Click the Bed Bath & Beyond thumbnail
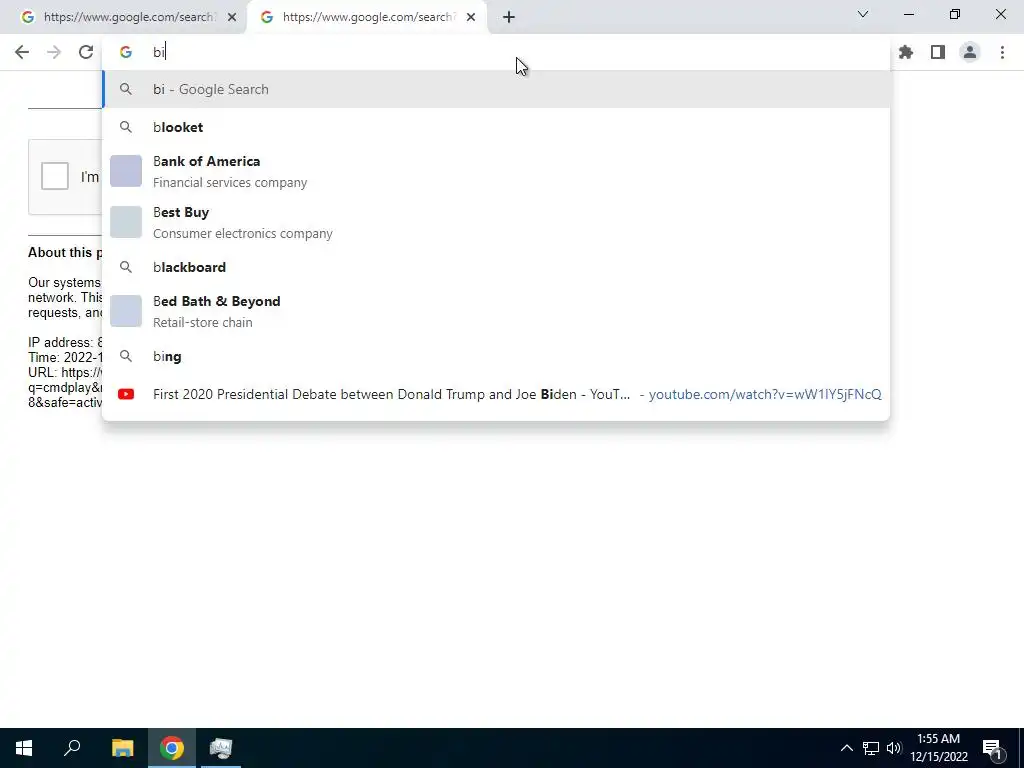Image resolution: width=1024 pixels, height=768 pixels. point(126,311)
